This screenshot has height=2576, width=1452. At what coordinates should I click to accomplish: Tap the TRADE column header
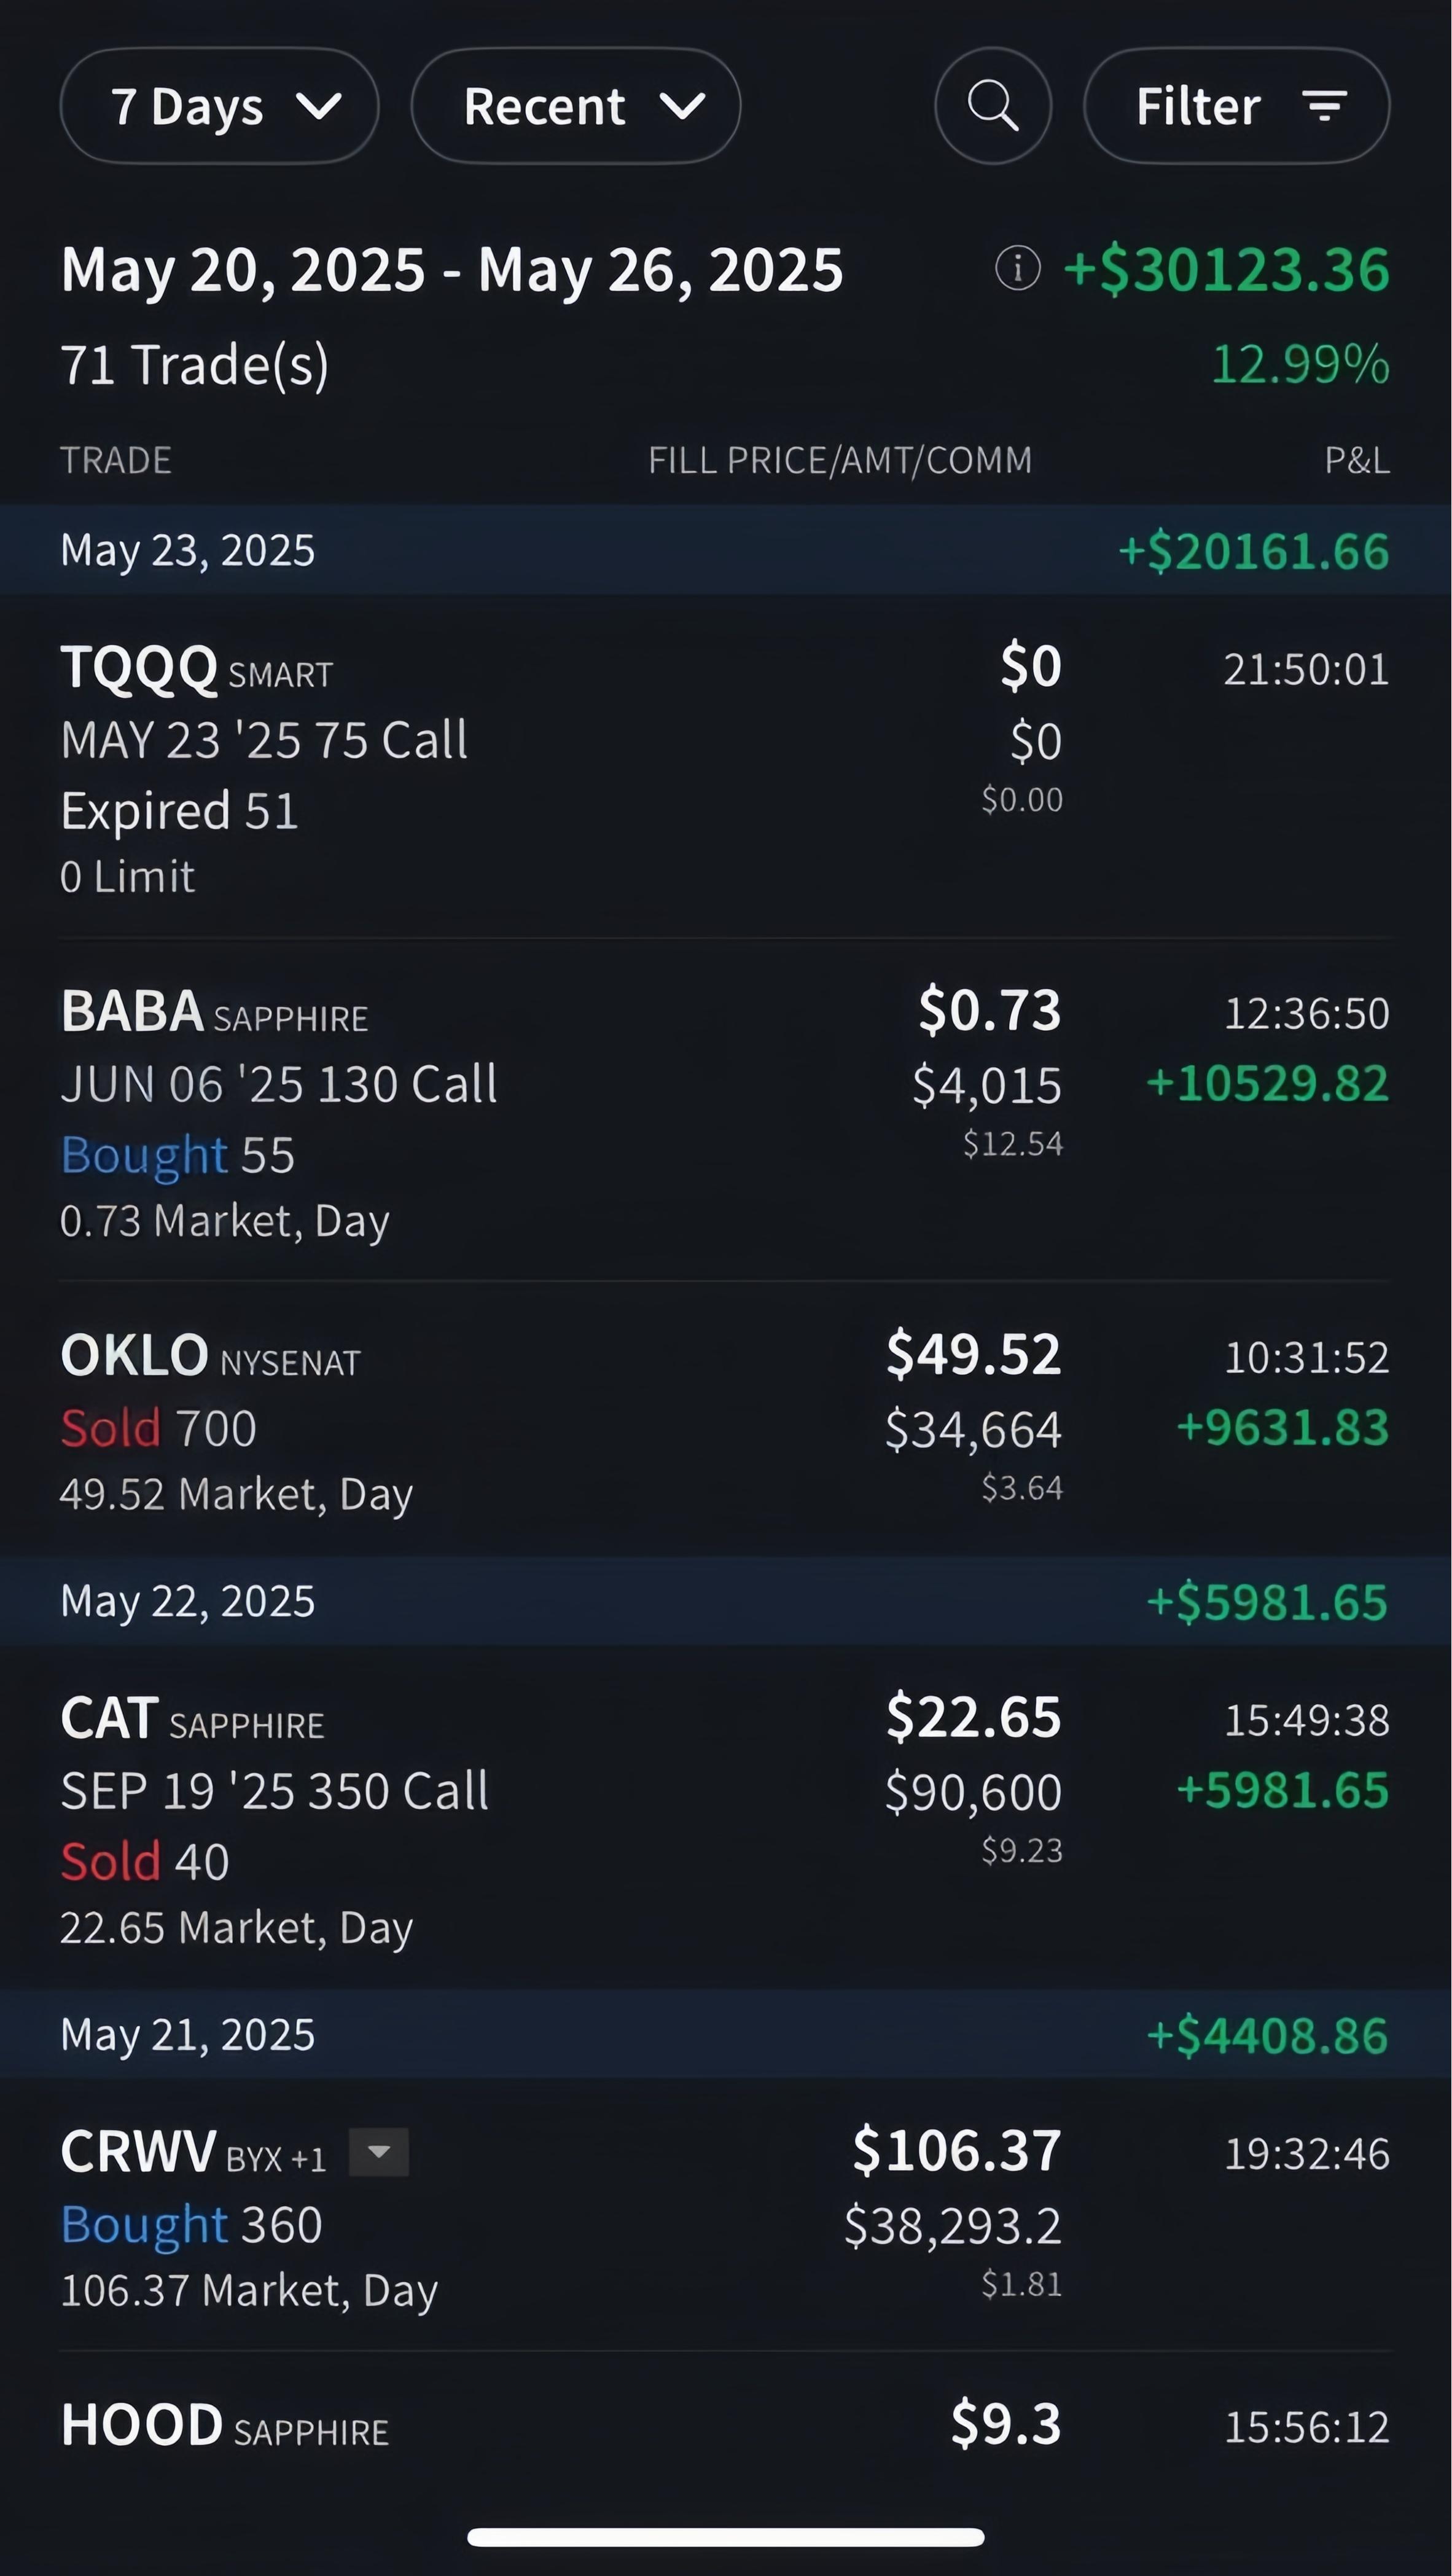(x=116, y=460)
